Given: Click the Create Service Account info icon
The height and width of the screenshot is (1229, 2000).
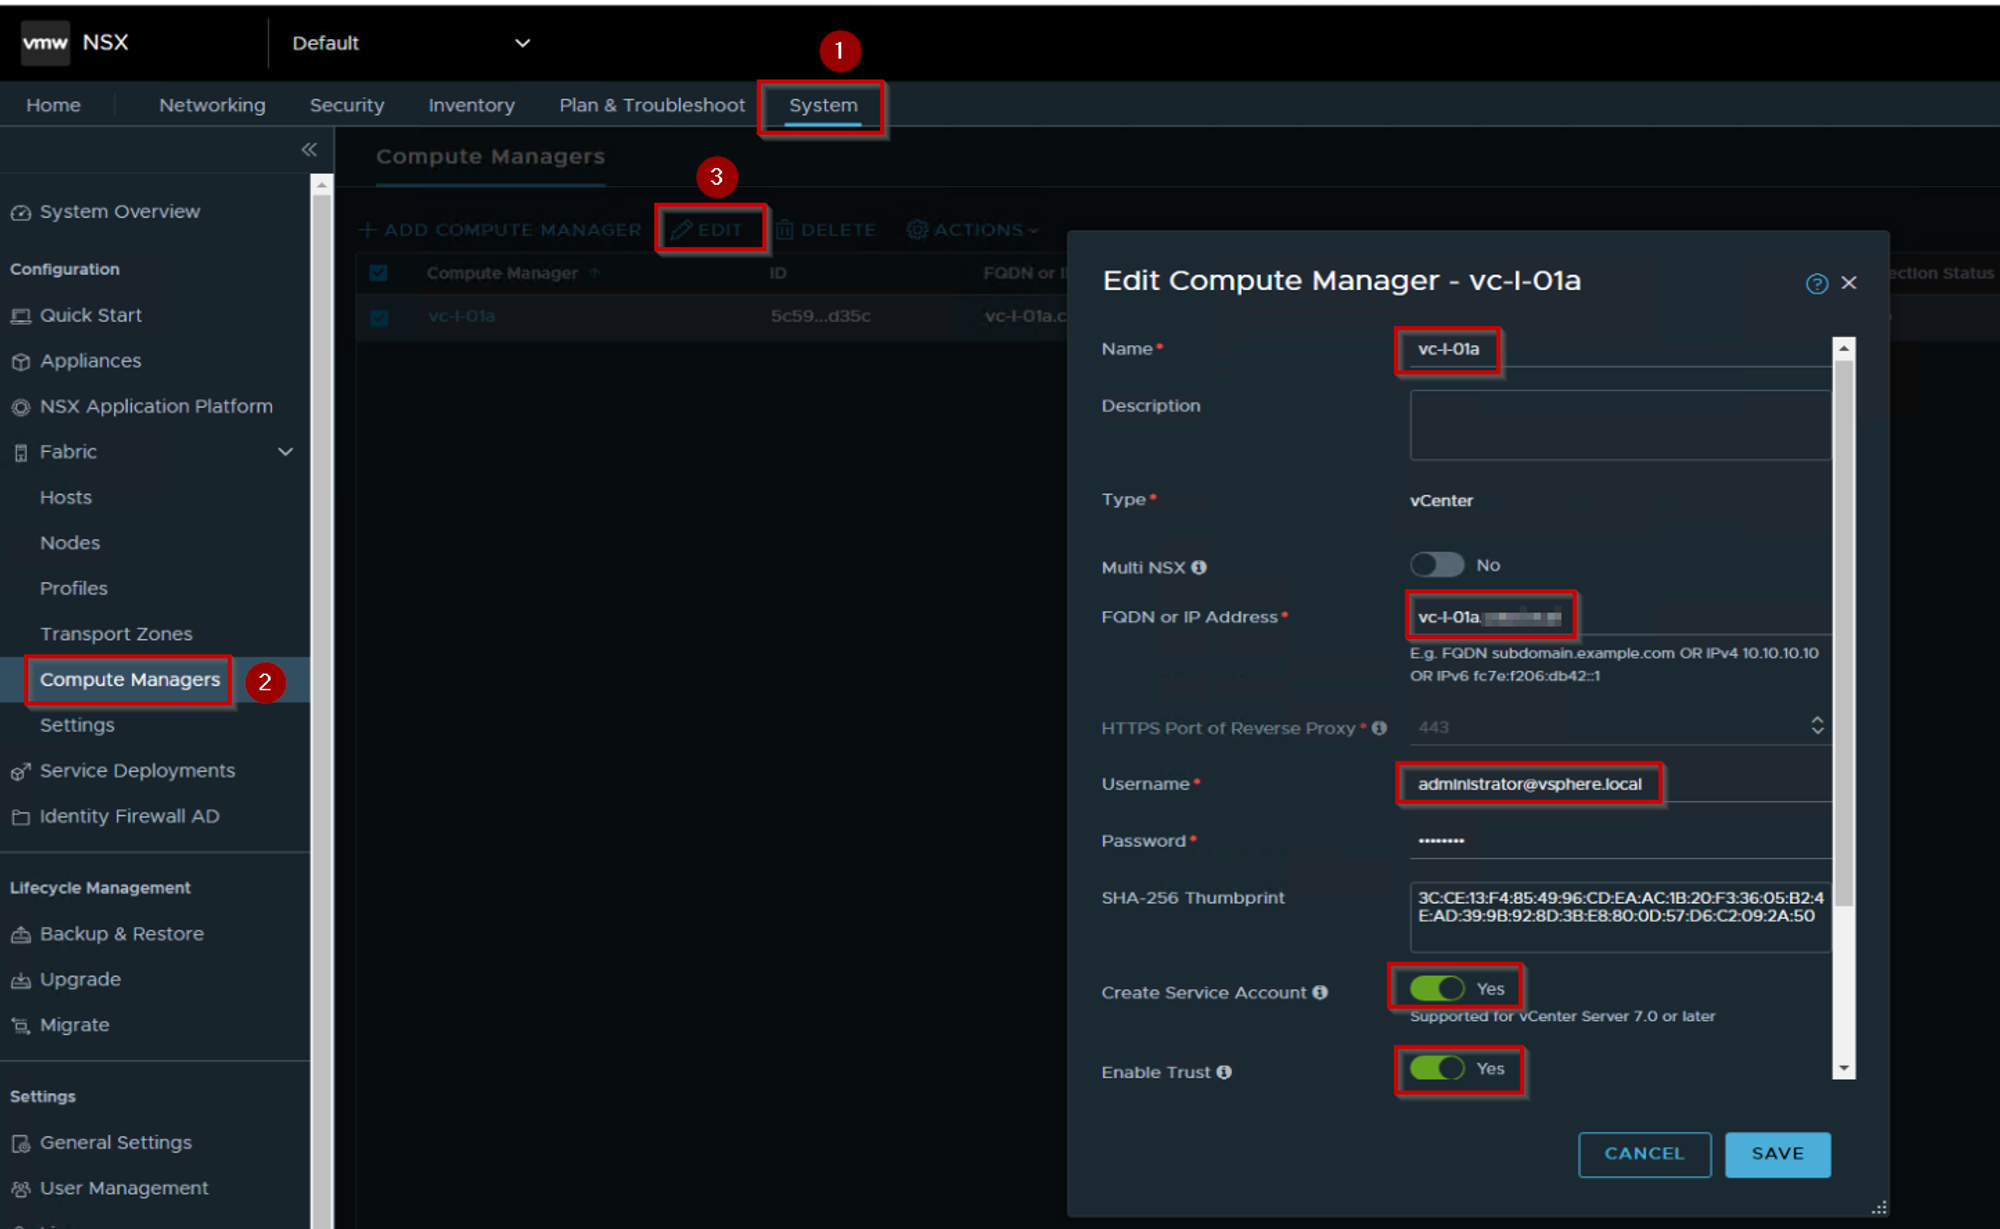Looking at the screenshot, I should [1320, 993].
